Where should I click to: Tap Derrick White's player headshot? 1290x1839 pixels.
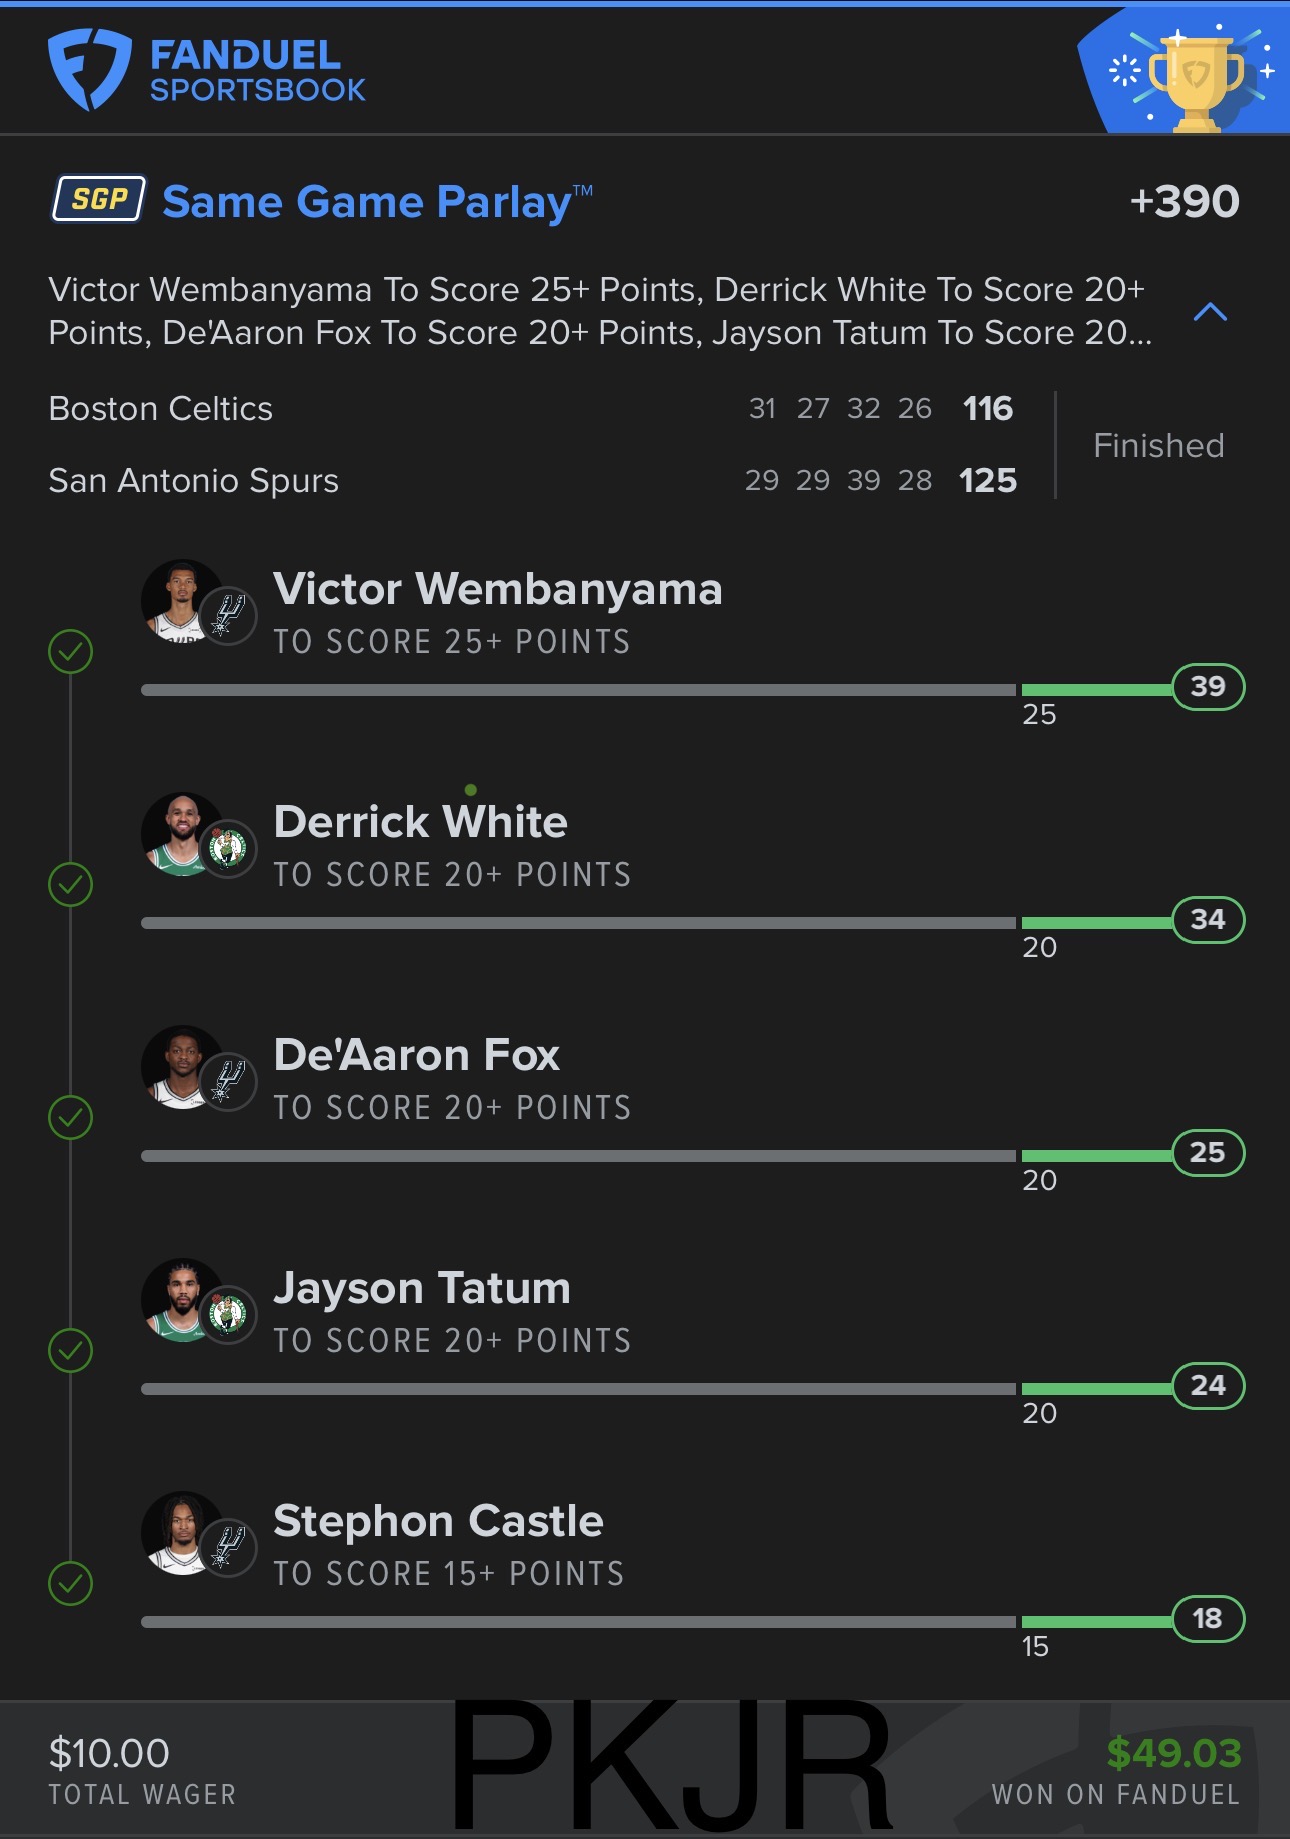coord(180,832)
